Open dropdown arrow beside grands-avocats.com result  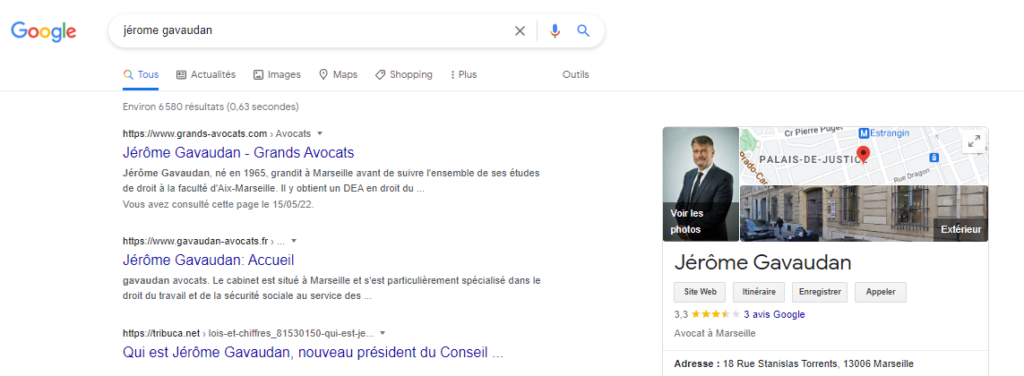pos(320,133)
